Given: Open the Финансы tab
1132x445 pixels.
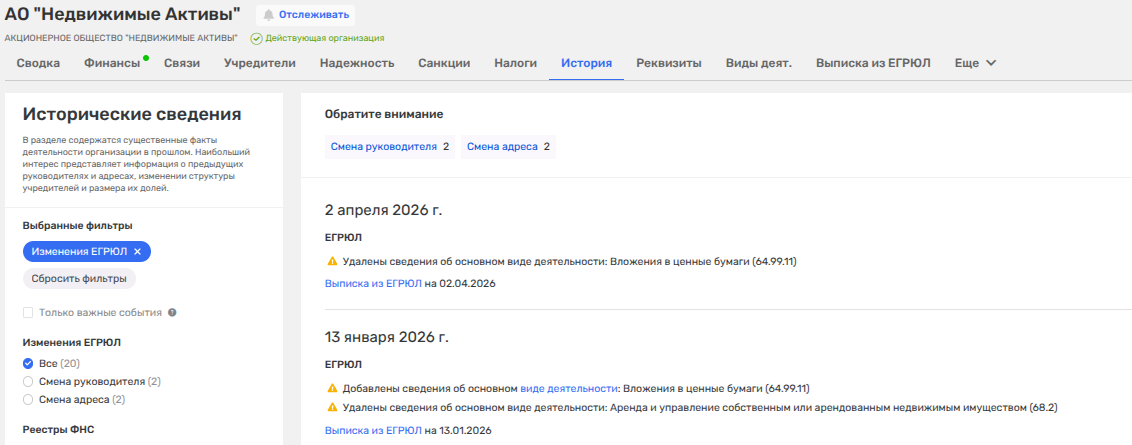Looking at the screenshot, I should coord(111,63).
